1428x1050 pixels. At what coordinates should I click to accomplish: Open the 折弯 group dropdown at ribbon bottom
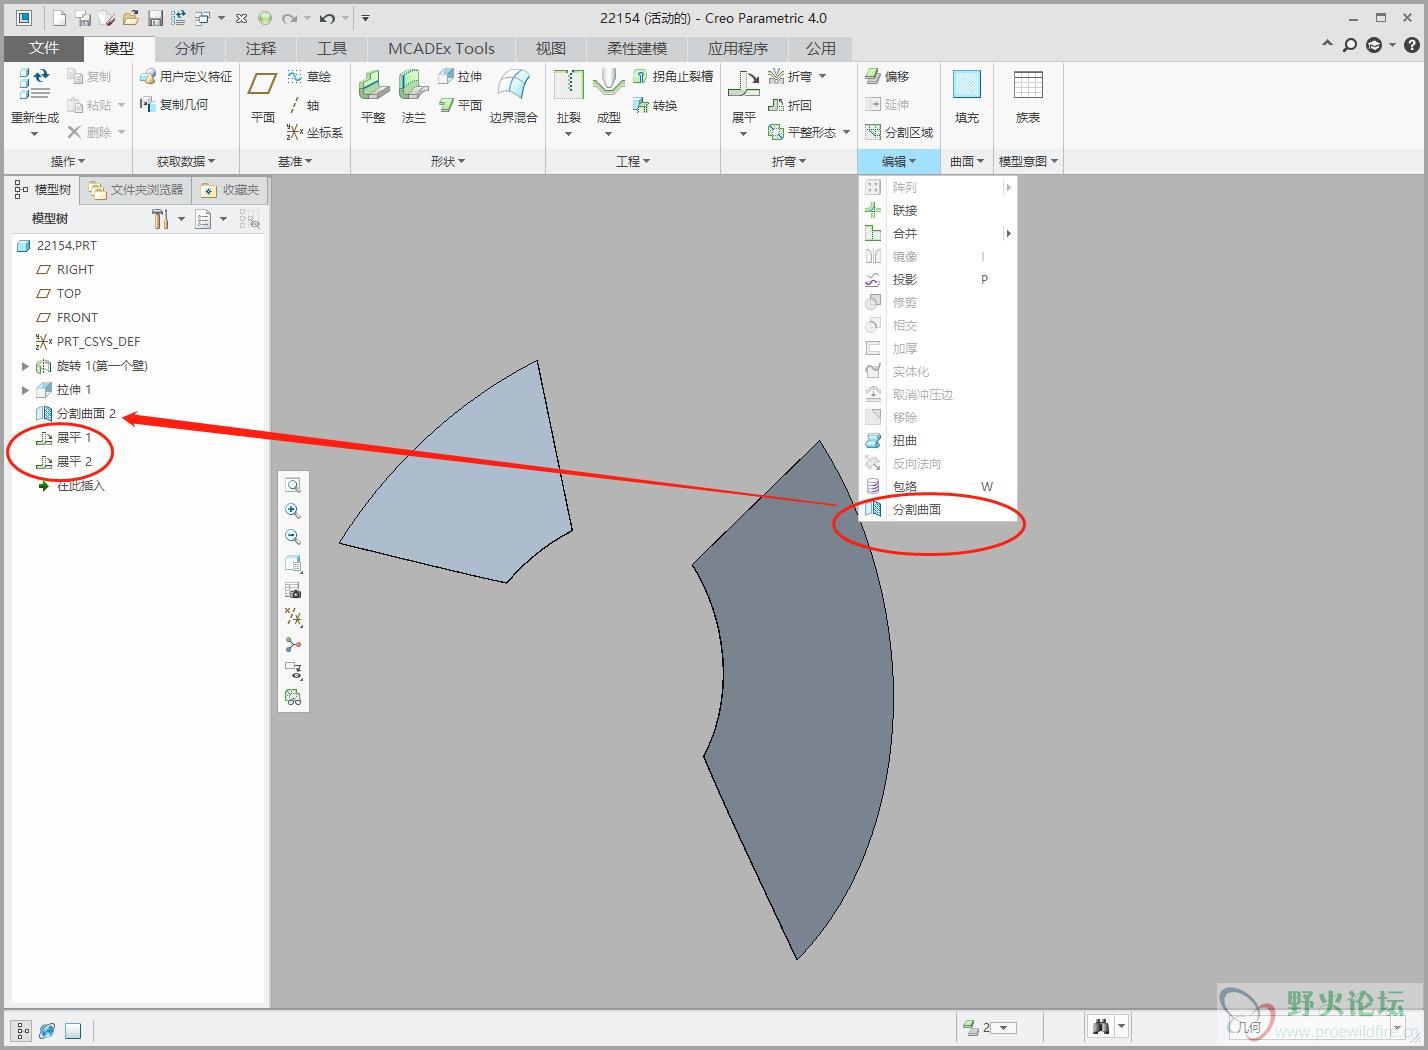[789, 161]
